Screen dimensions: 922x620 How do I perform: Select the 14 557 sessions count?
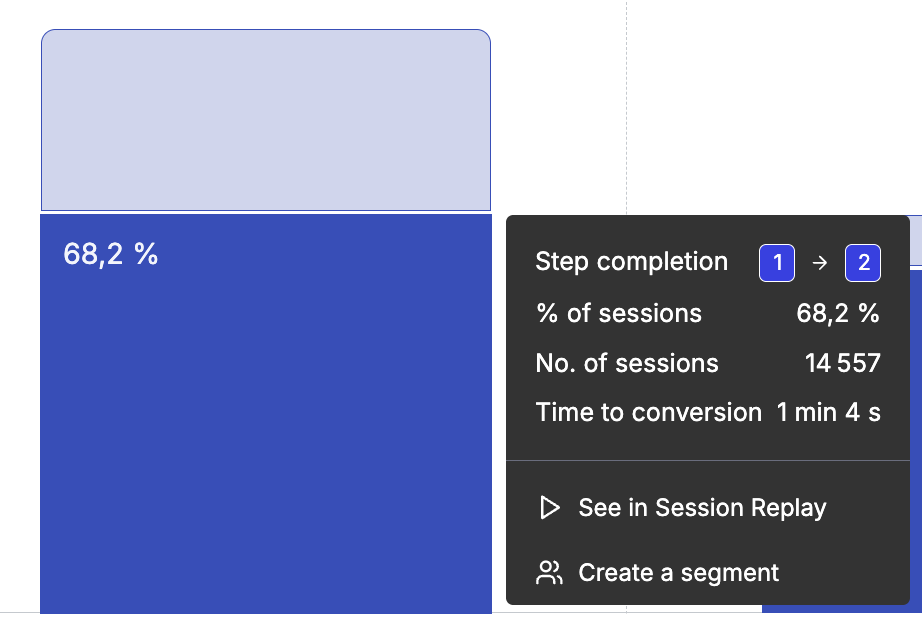[x=843, y=364]
